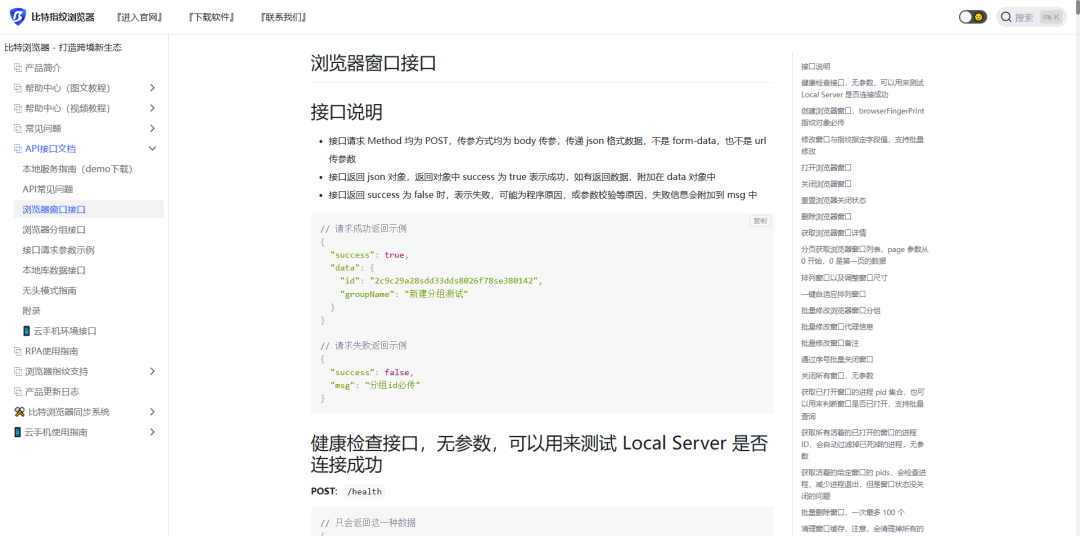
Task: Click the 产品简介 page icon
Action: [x=18, y=68]
